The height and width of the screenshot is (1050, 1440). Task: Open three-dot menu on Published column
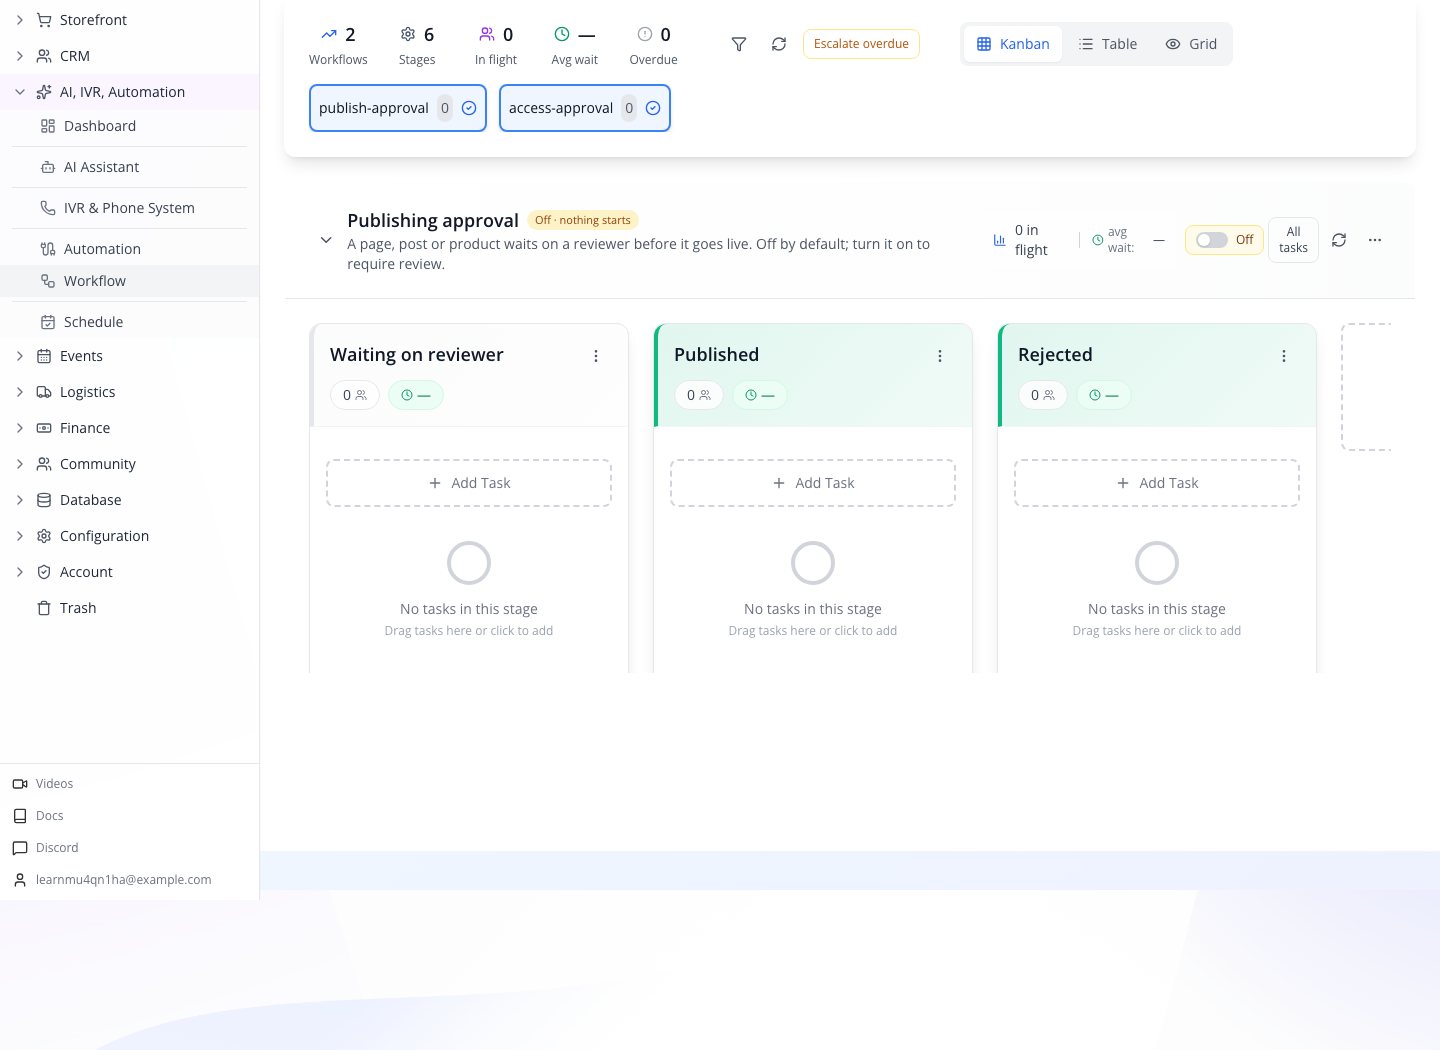pyautogui.click(x=940, y=356)
